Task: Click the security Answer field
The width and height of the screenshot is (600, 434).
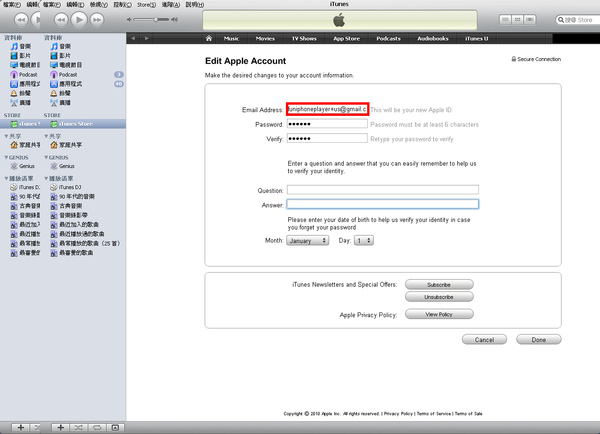Action: coord(383,204)
